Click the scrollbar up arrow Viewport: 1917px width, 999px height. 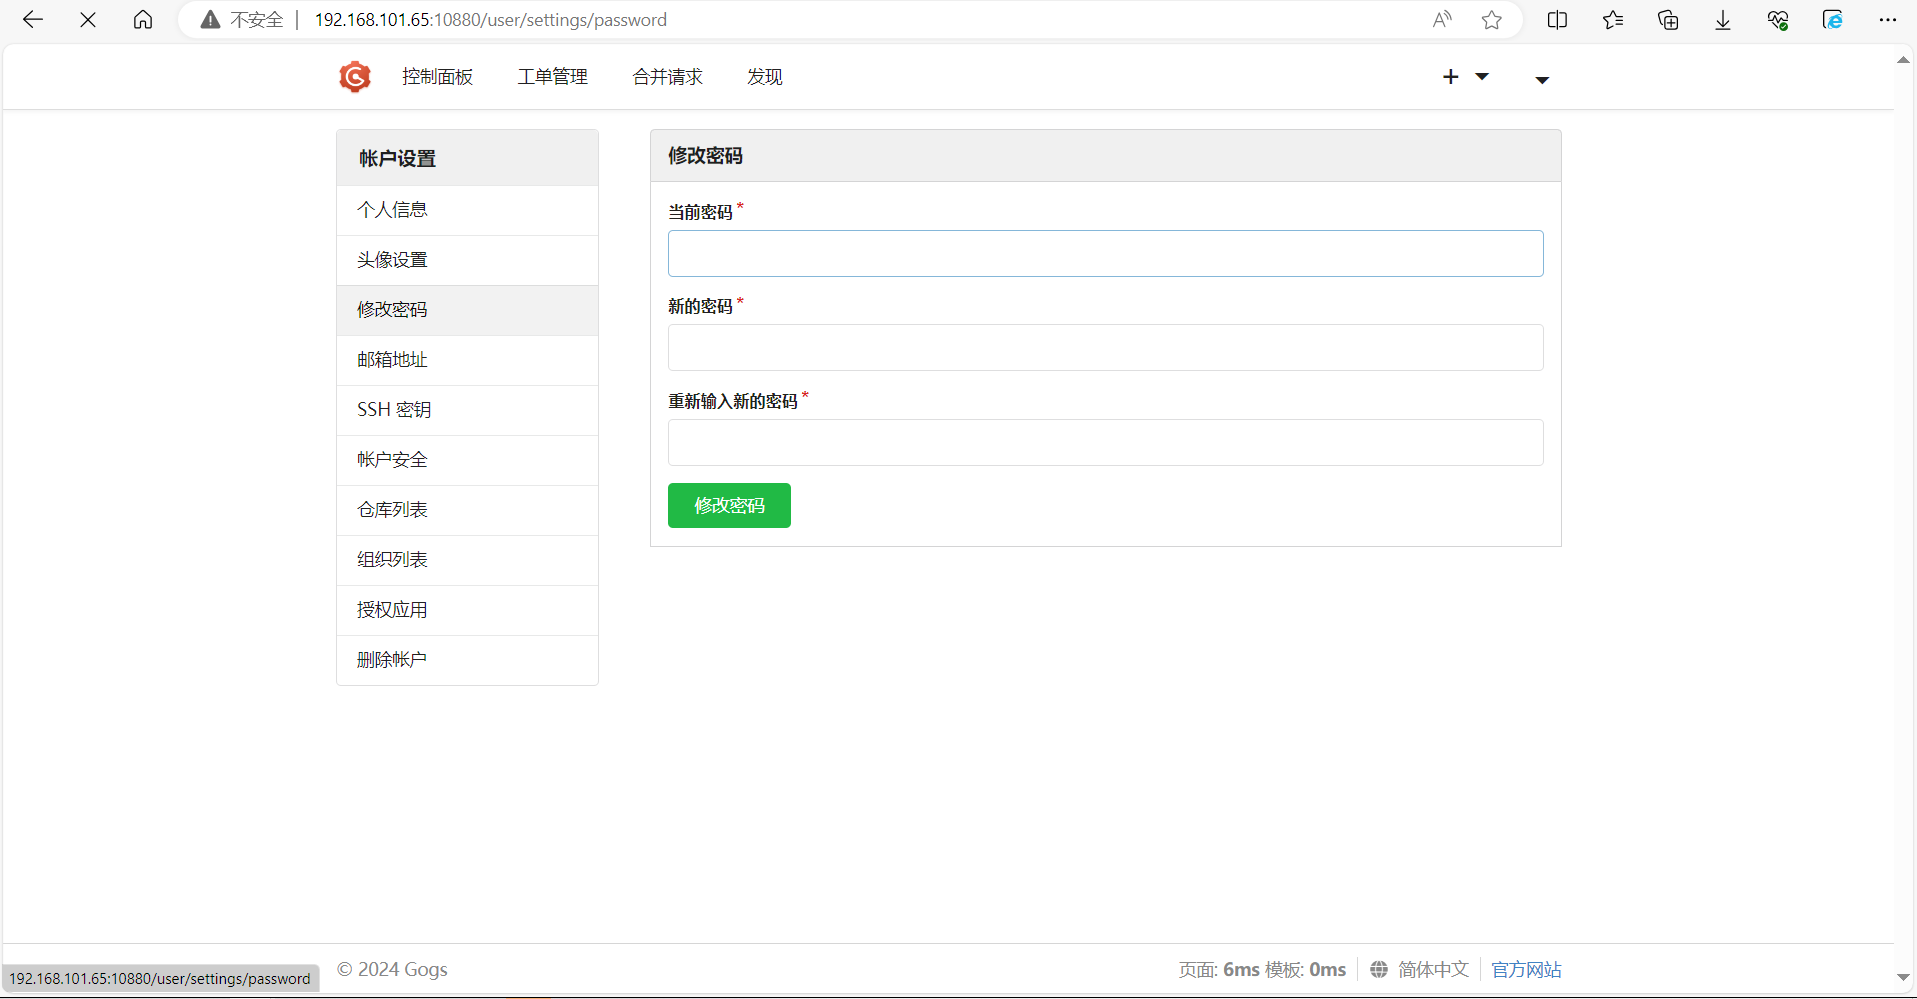tap(1904, 60)
